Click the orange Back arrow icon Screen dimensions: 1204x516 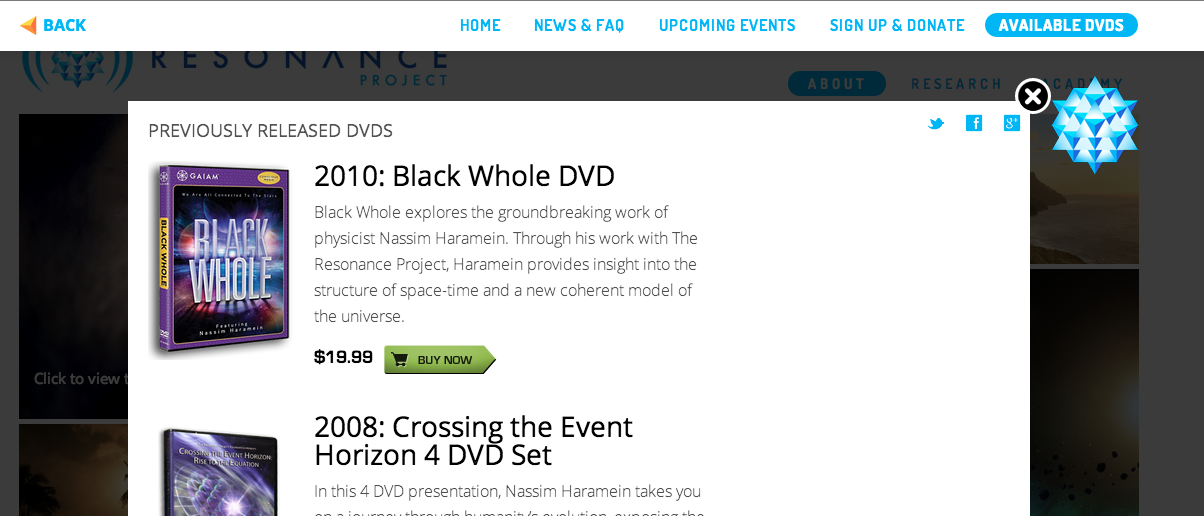(x=29, y=25)
